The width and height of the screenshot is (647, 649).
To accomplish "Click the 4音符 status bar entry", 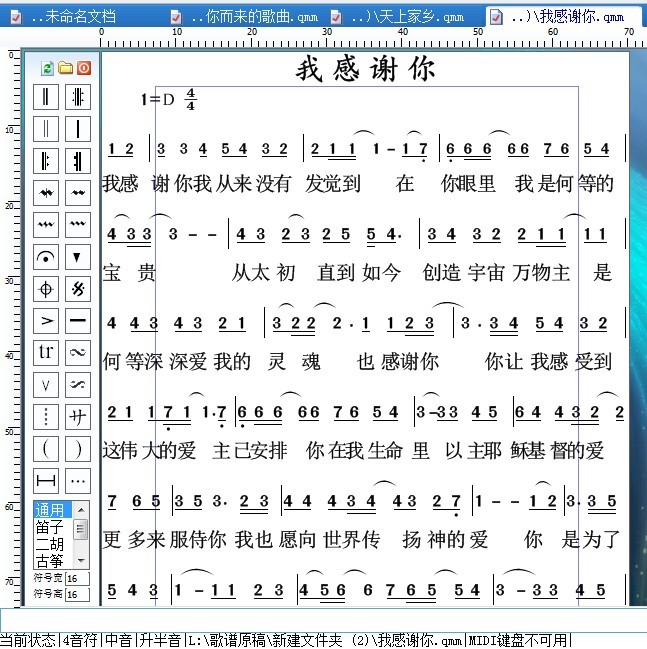I will (79, 640).
